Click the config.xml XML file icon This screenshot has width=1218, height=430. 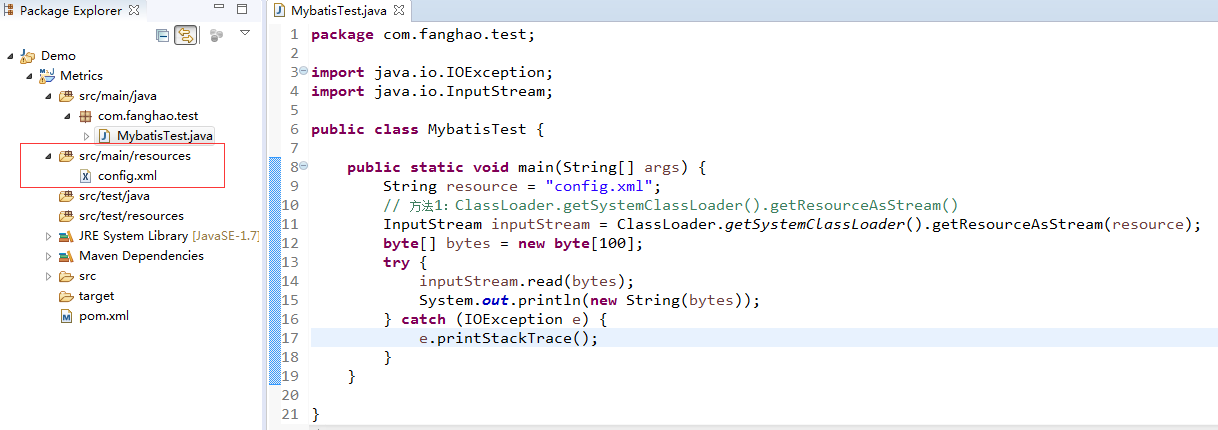[85, 176]
